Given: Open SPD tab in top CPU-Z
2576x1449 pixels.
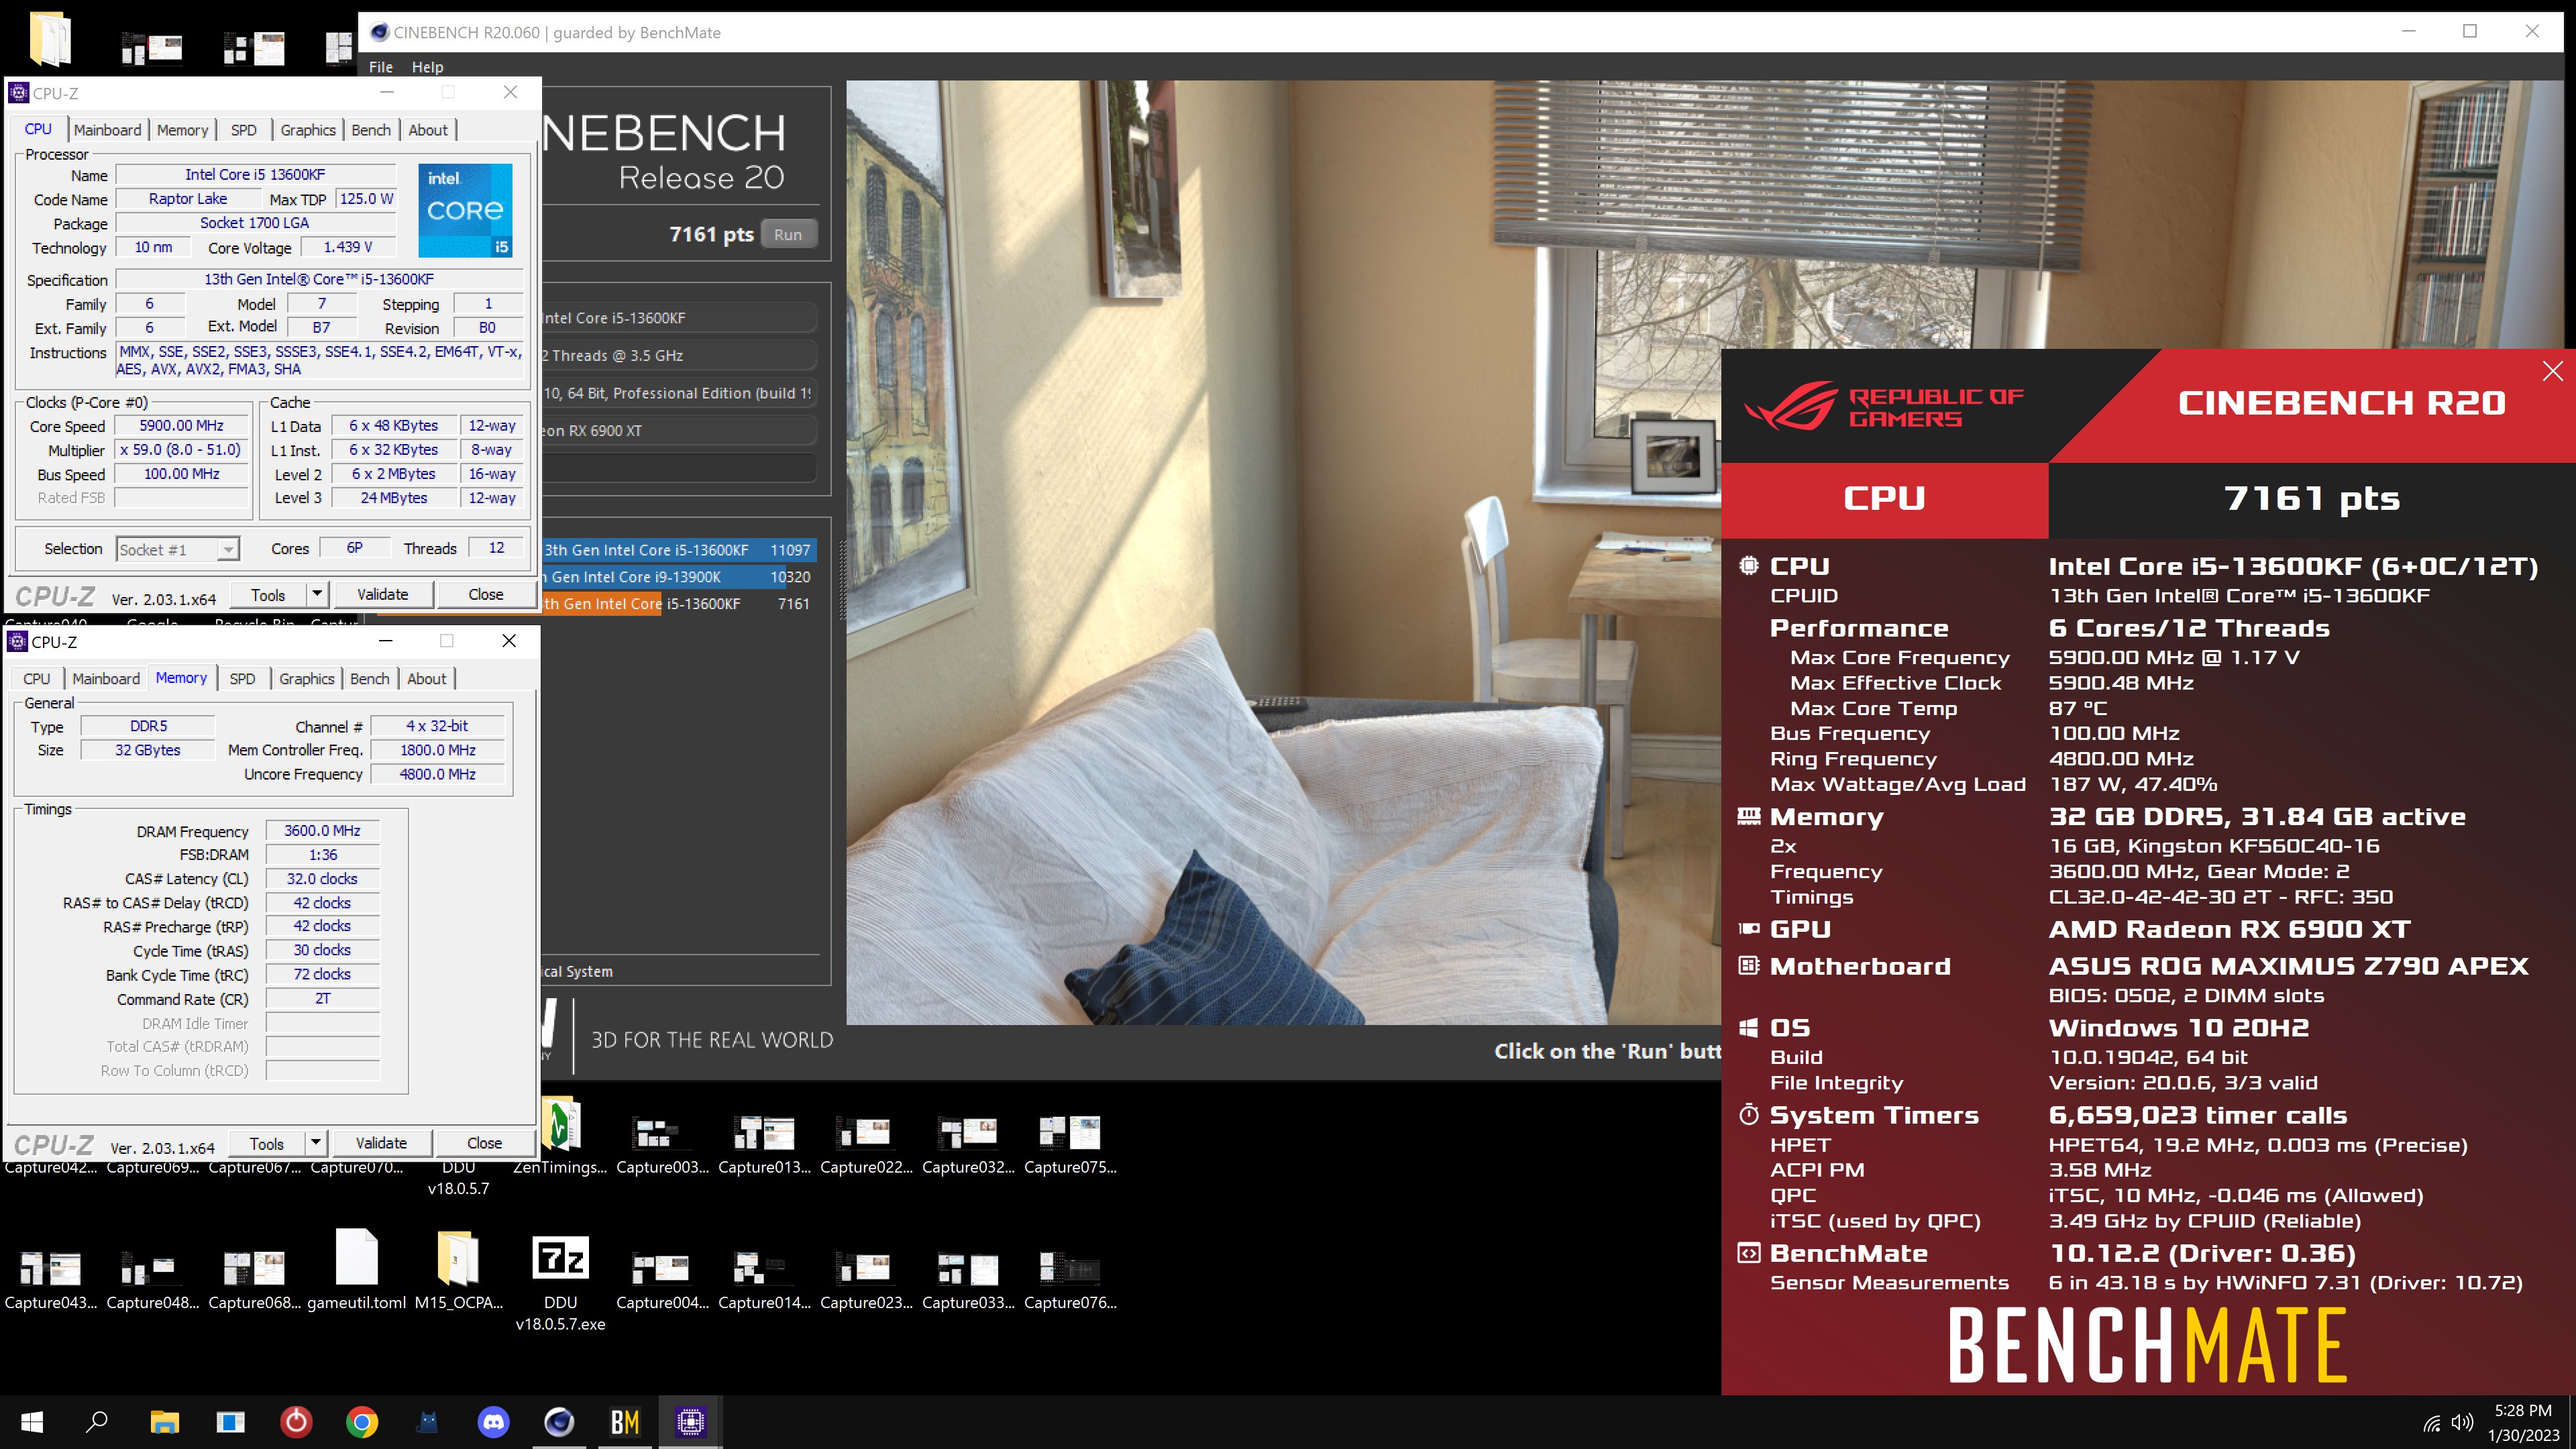Looking at the screenshot, I should (x=244, y=130).
